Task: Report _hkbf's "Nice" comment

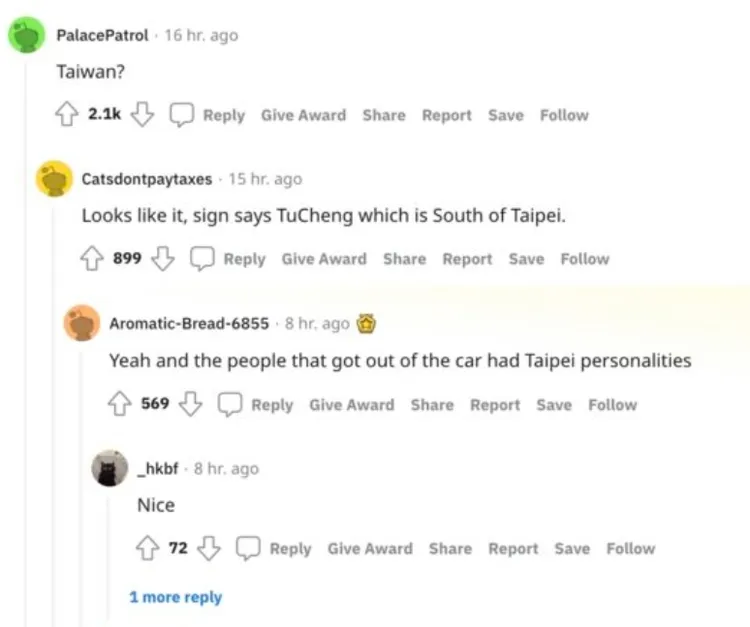Action: click(x=513, y=548)
